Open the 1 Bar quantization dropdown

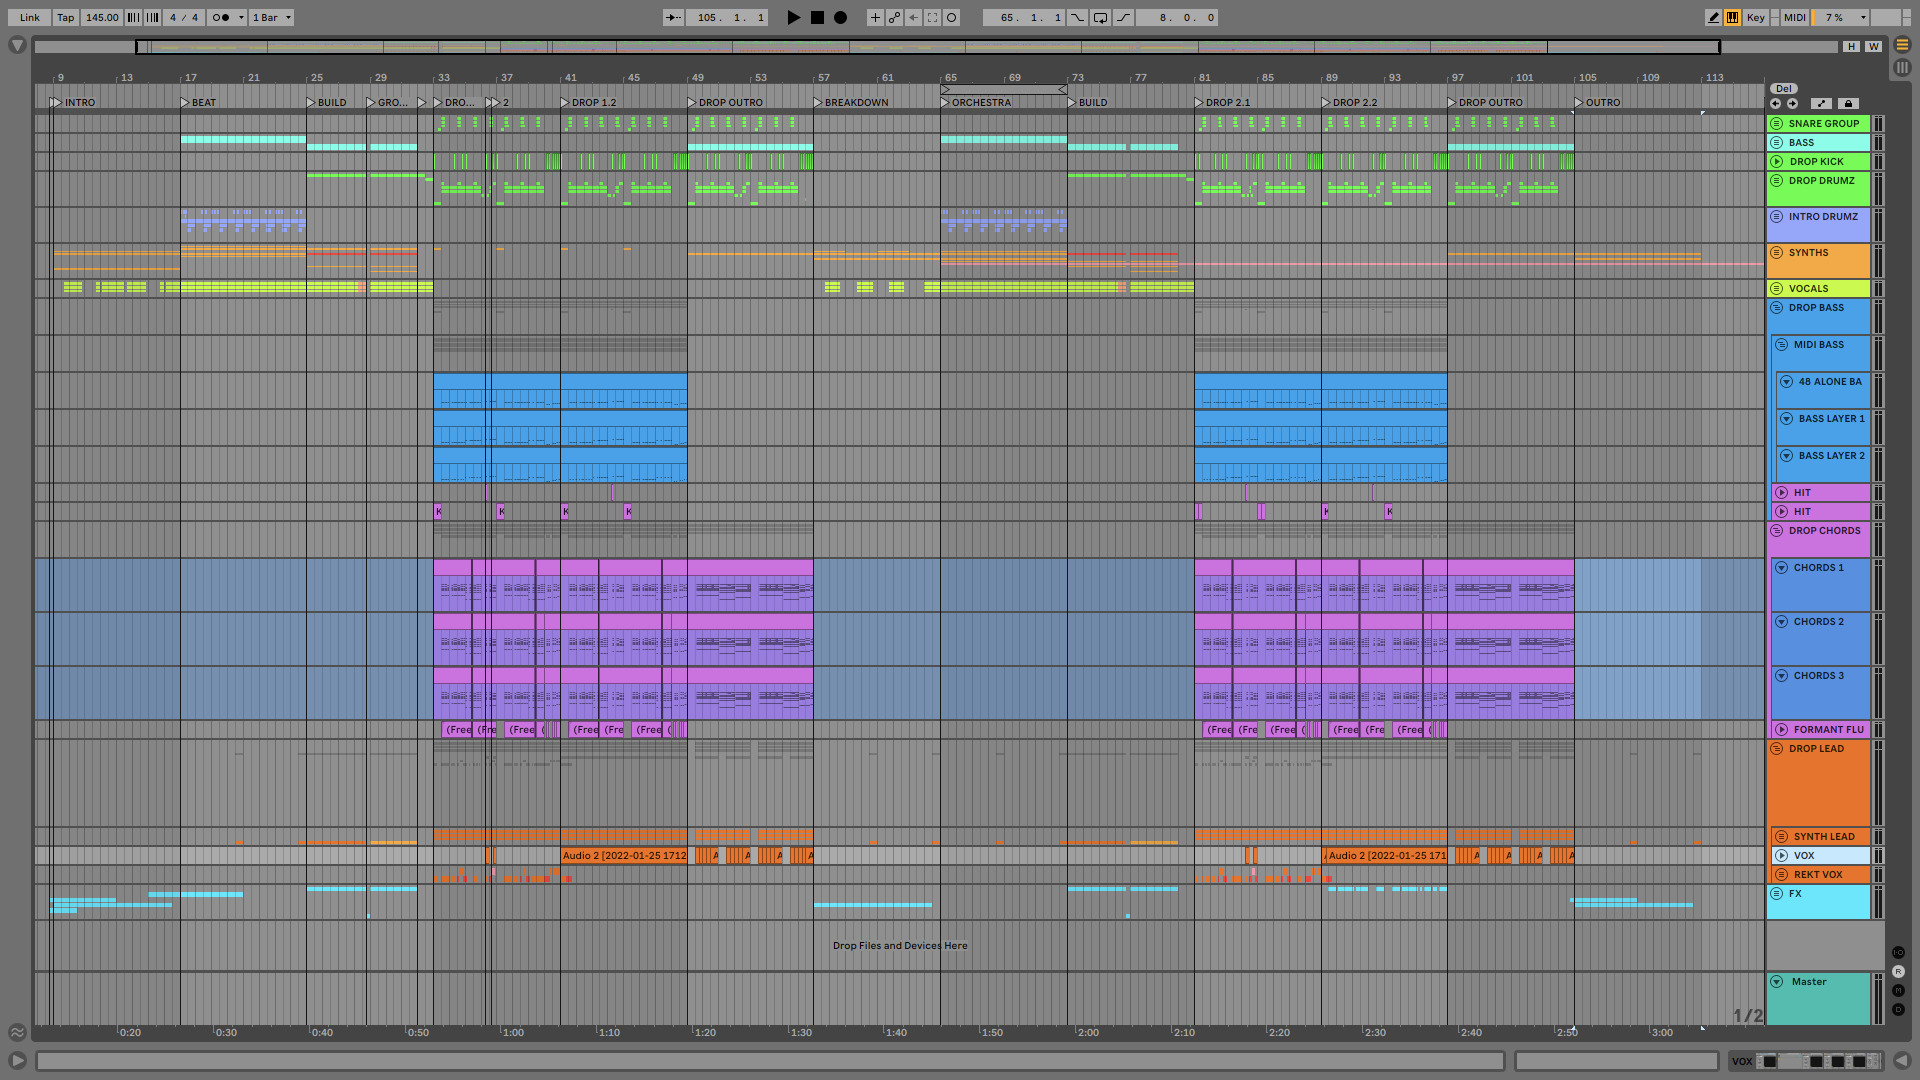[x=272, y=17]
